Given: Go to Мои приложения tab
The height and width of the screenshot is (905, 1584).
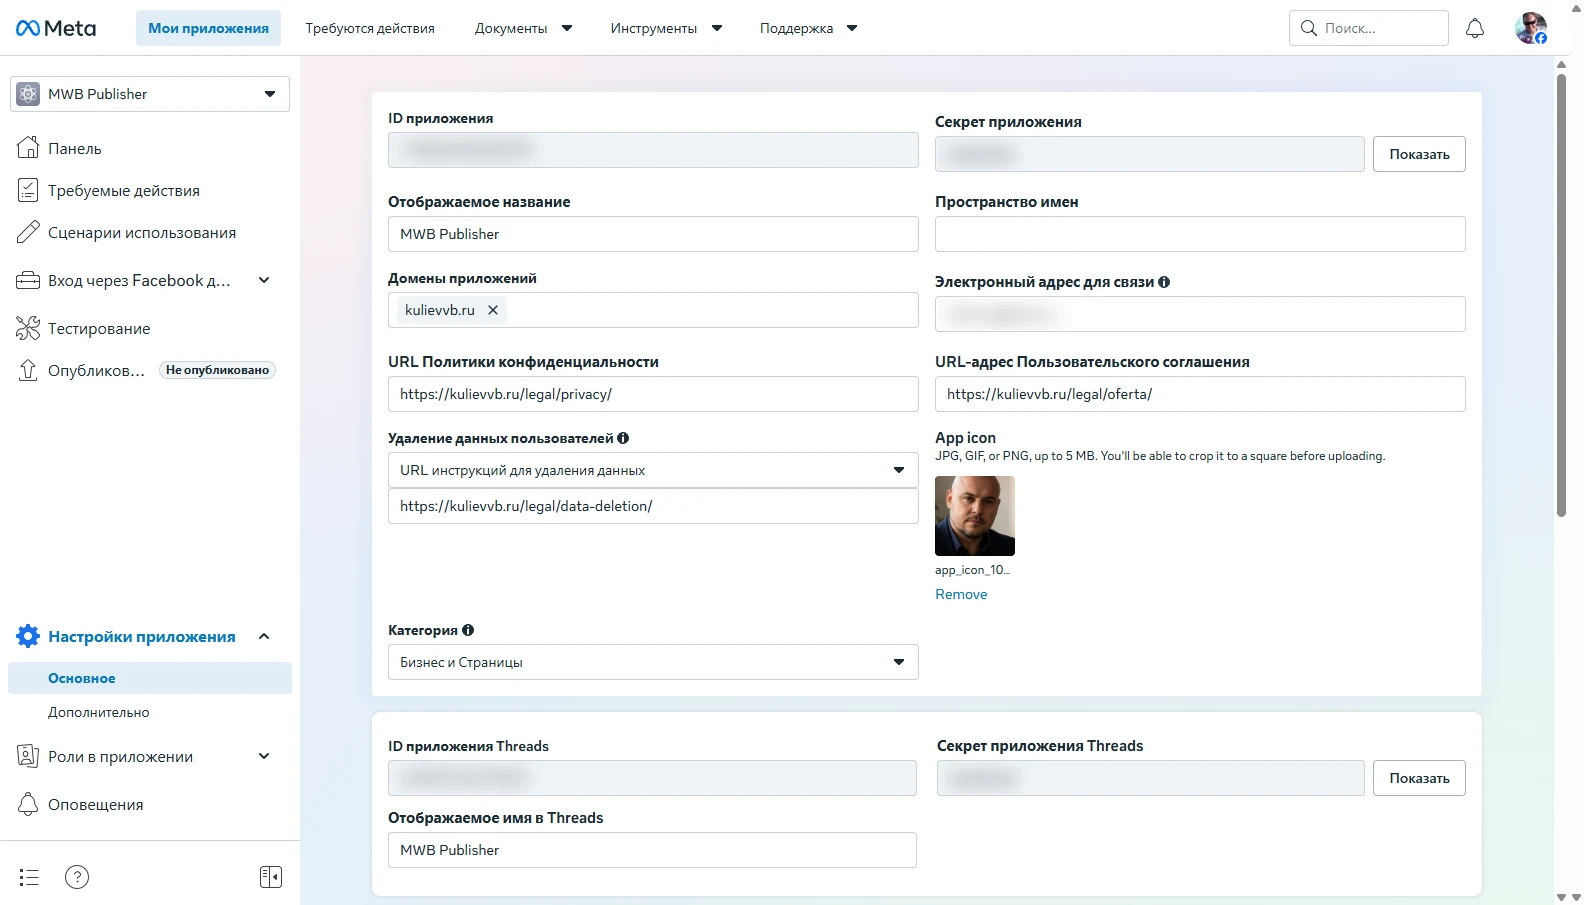Looking at the screenshot, I should click(x=208, y=28).
